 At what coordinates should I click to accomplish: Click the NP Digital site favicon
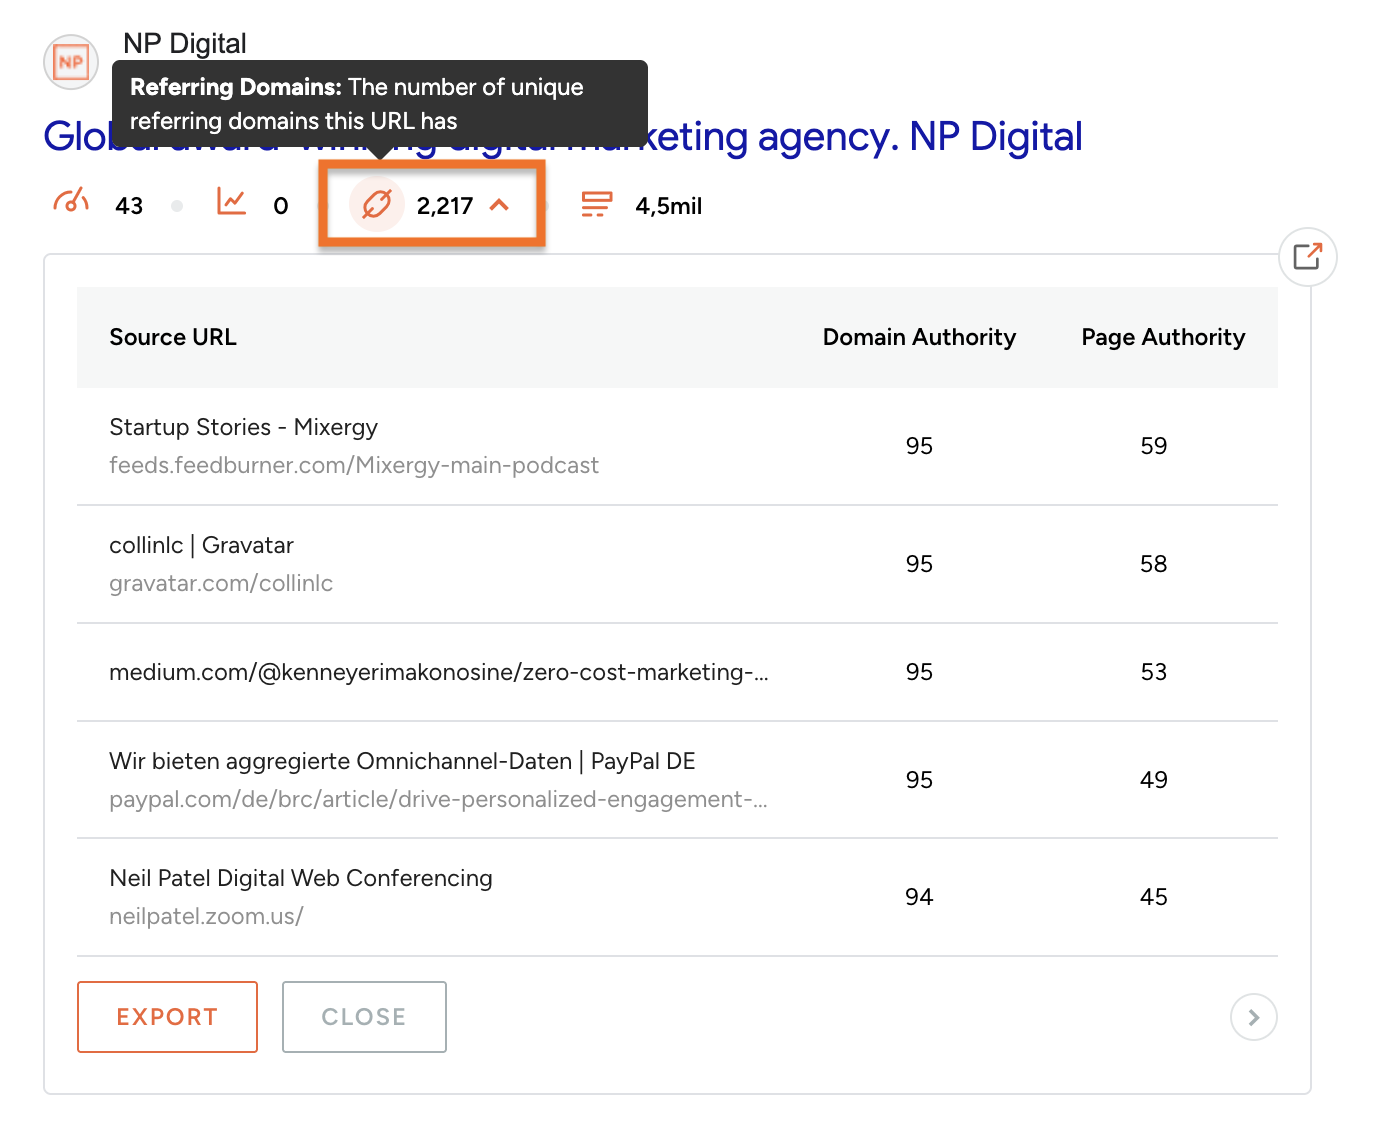click(x=71, y=62)
